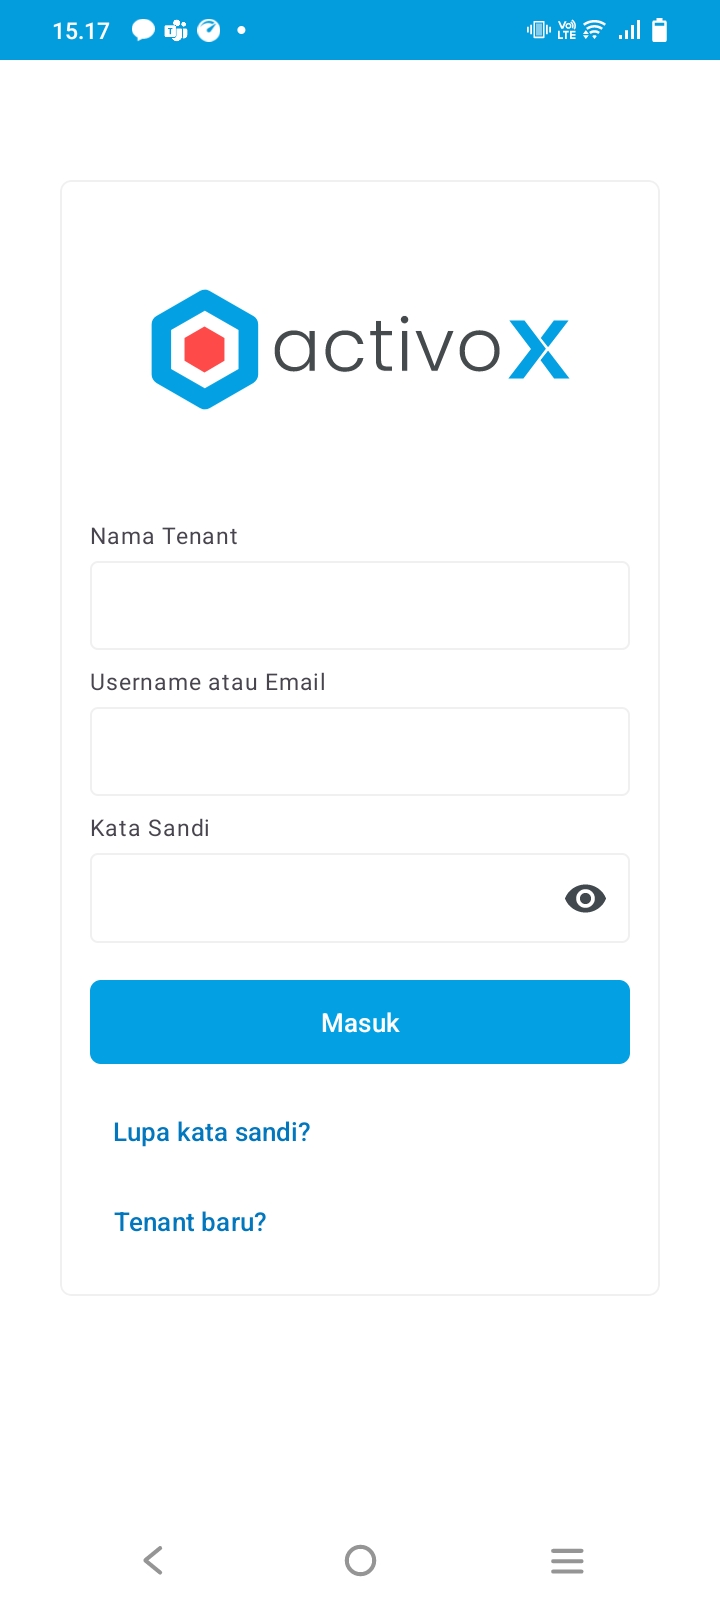Screen dimensions: 720x1600
Task: Tap the battery status icon
Action: [659, 30]
